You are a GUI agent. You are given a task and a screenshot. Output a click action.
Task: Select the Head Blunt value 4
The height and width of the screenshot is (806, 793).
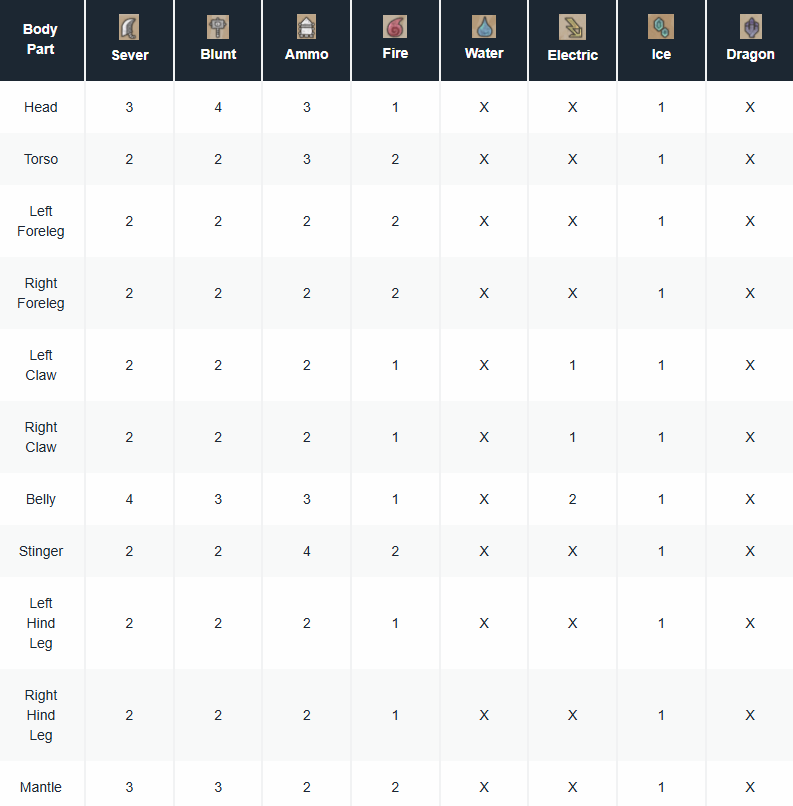tap(218, 107)
